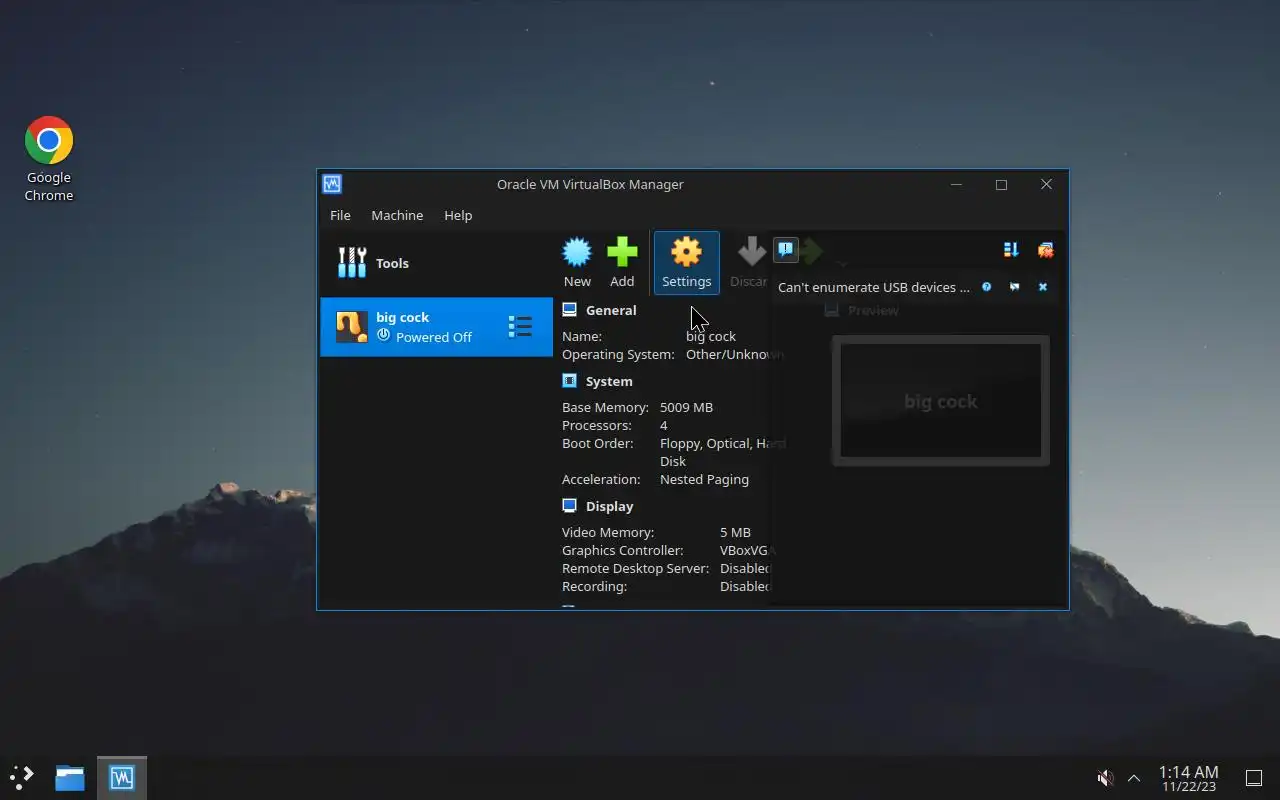Click the Processors value 4

[664, 425]
